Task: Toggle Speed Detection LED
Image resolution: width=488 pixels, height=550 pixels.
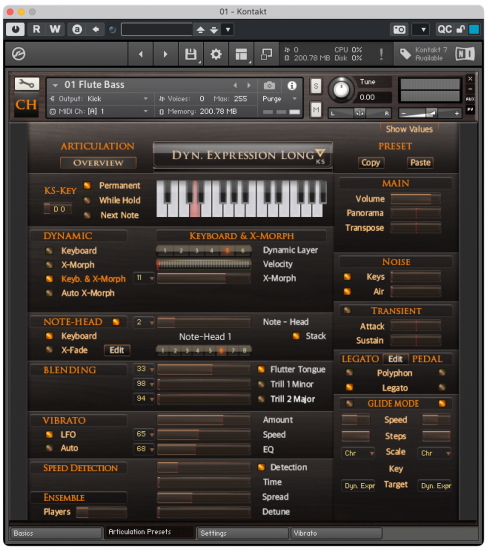Action: click(x=261, y=467)
